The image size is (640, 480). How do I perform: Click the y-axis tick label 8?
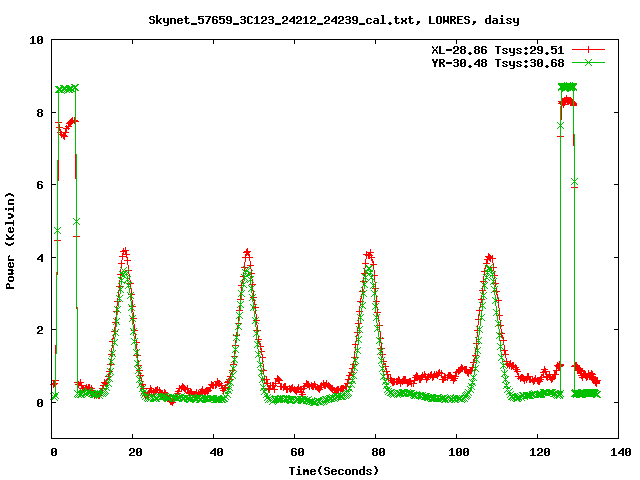click(x=40, y=113)
